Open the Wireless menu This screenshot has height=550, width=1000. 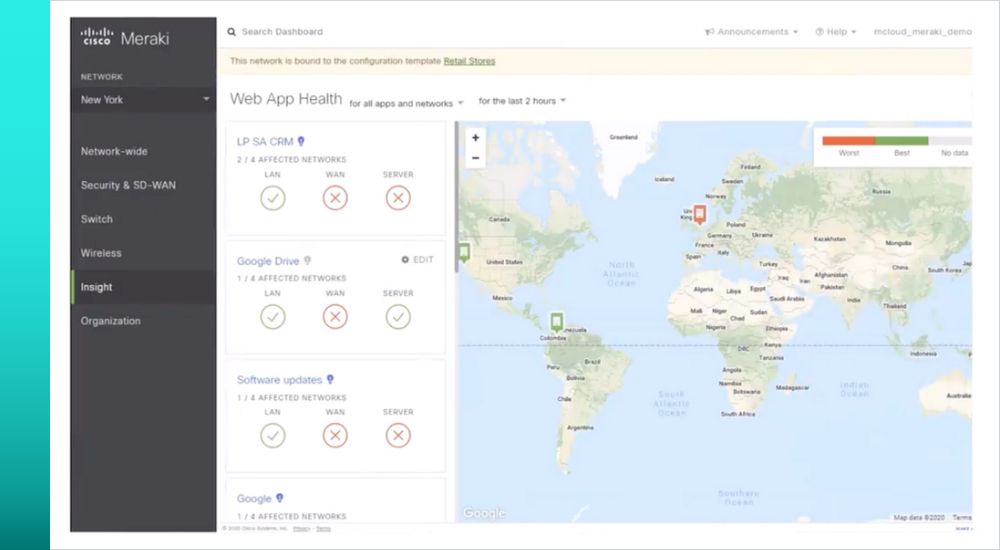143,253
